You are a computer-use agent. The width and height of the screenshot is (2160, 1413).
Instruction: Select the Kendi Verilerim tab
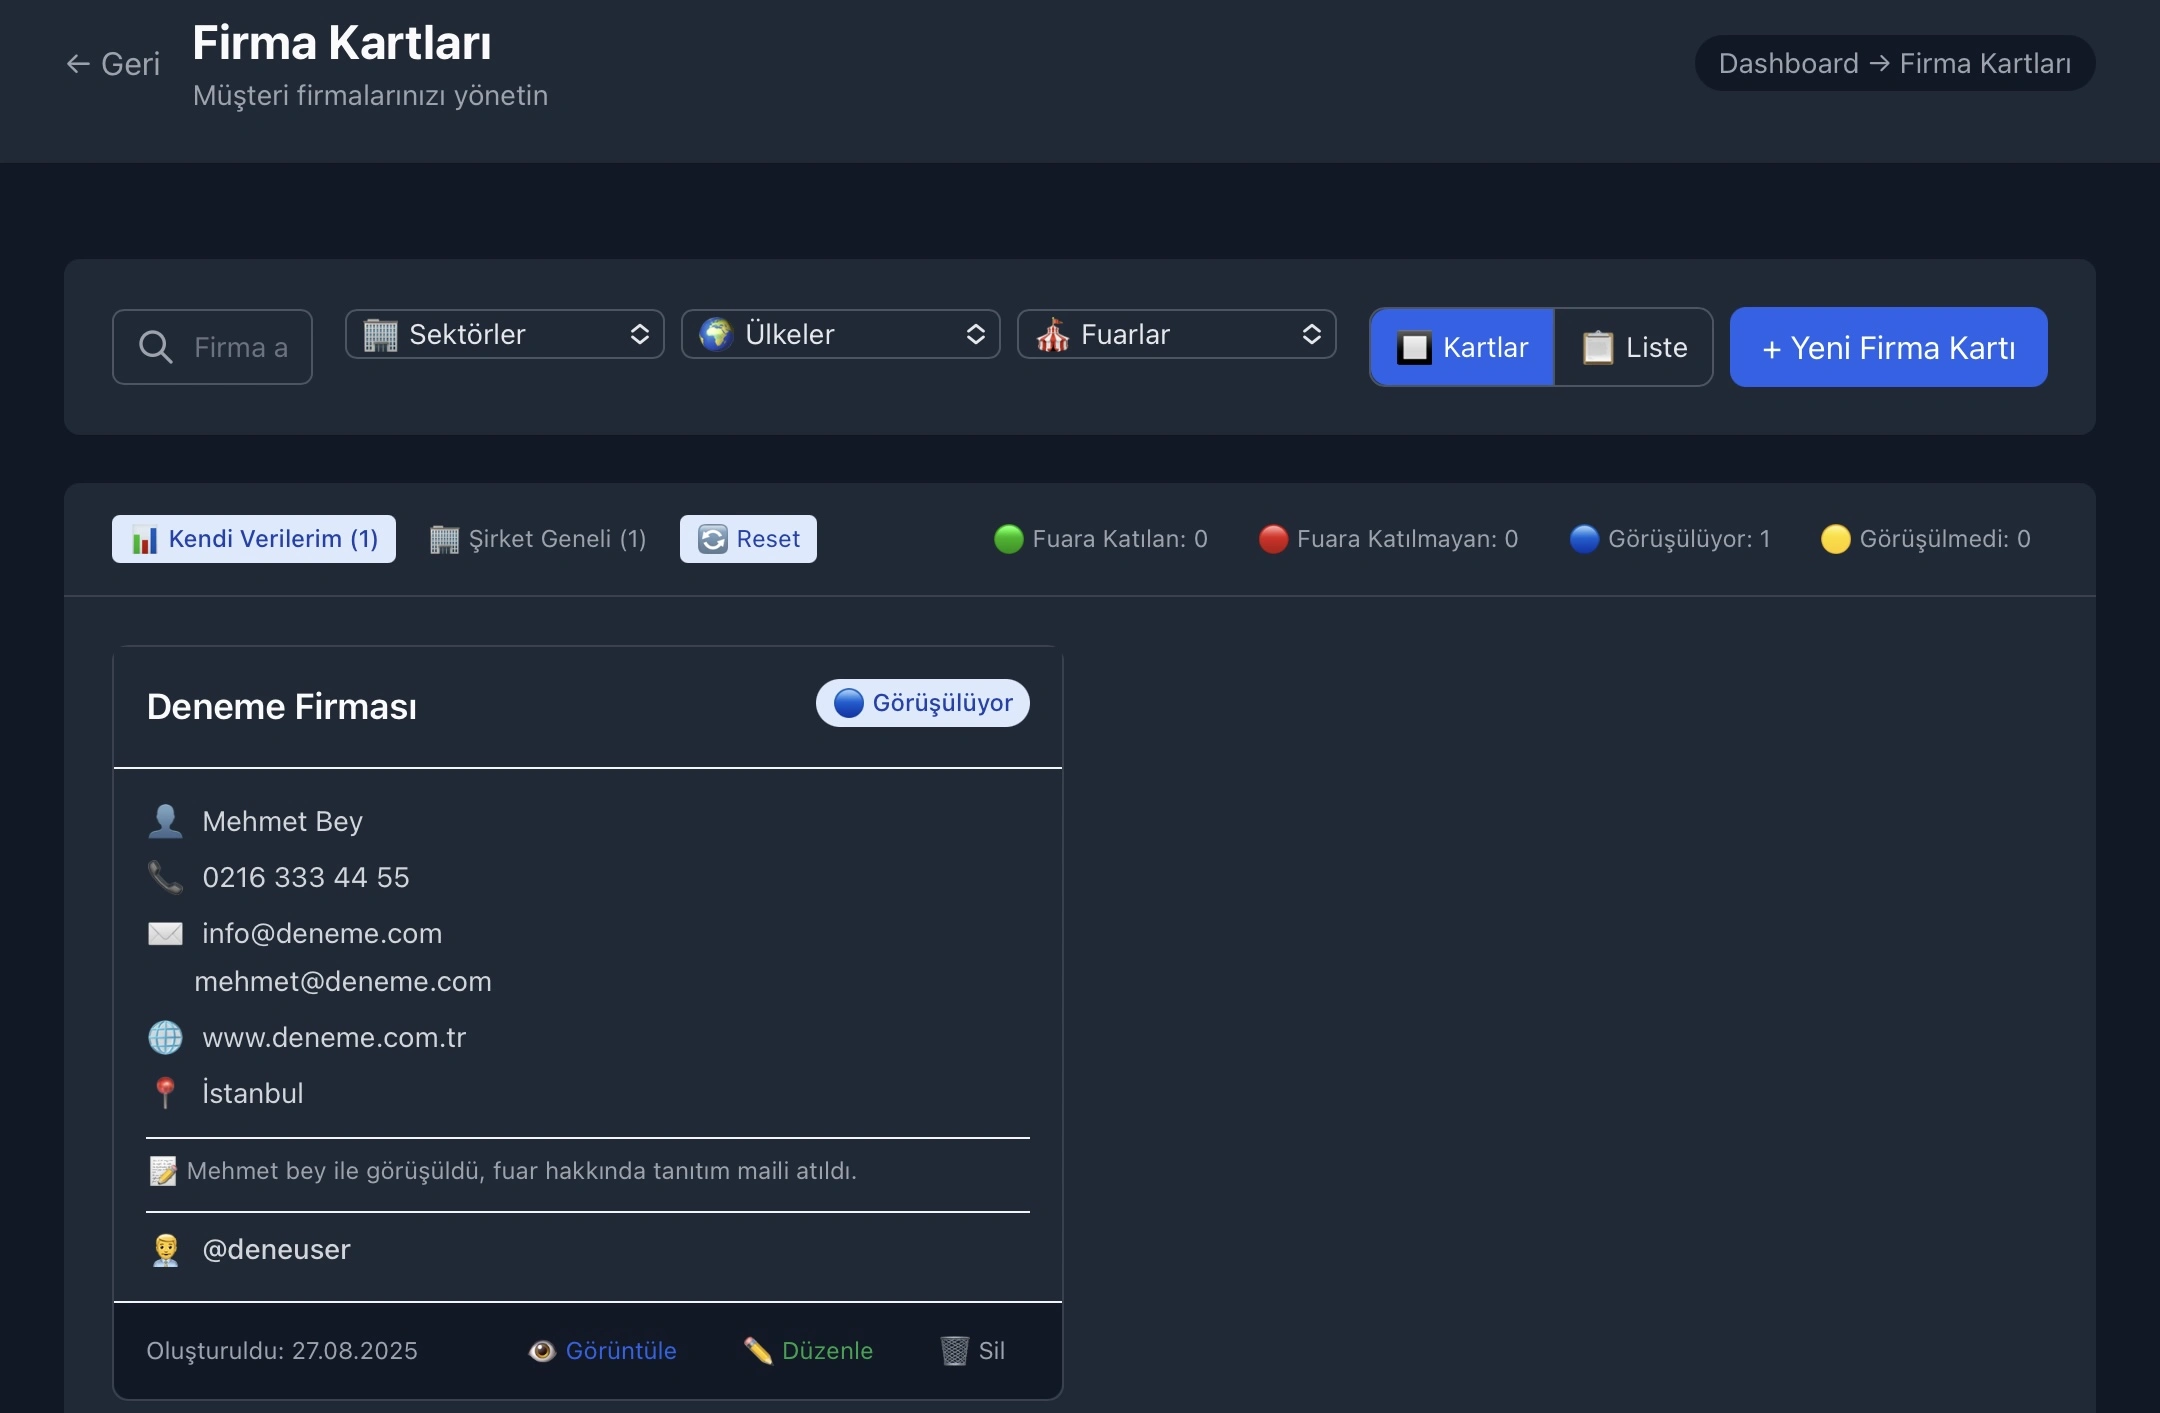coord(254,539)
